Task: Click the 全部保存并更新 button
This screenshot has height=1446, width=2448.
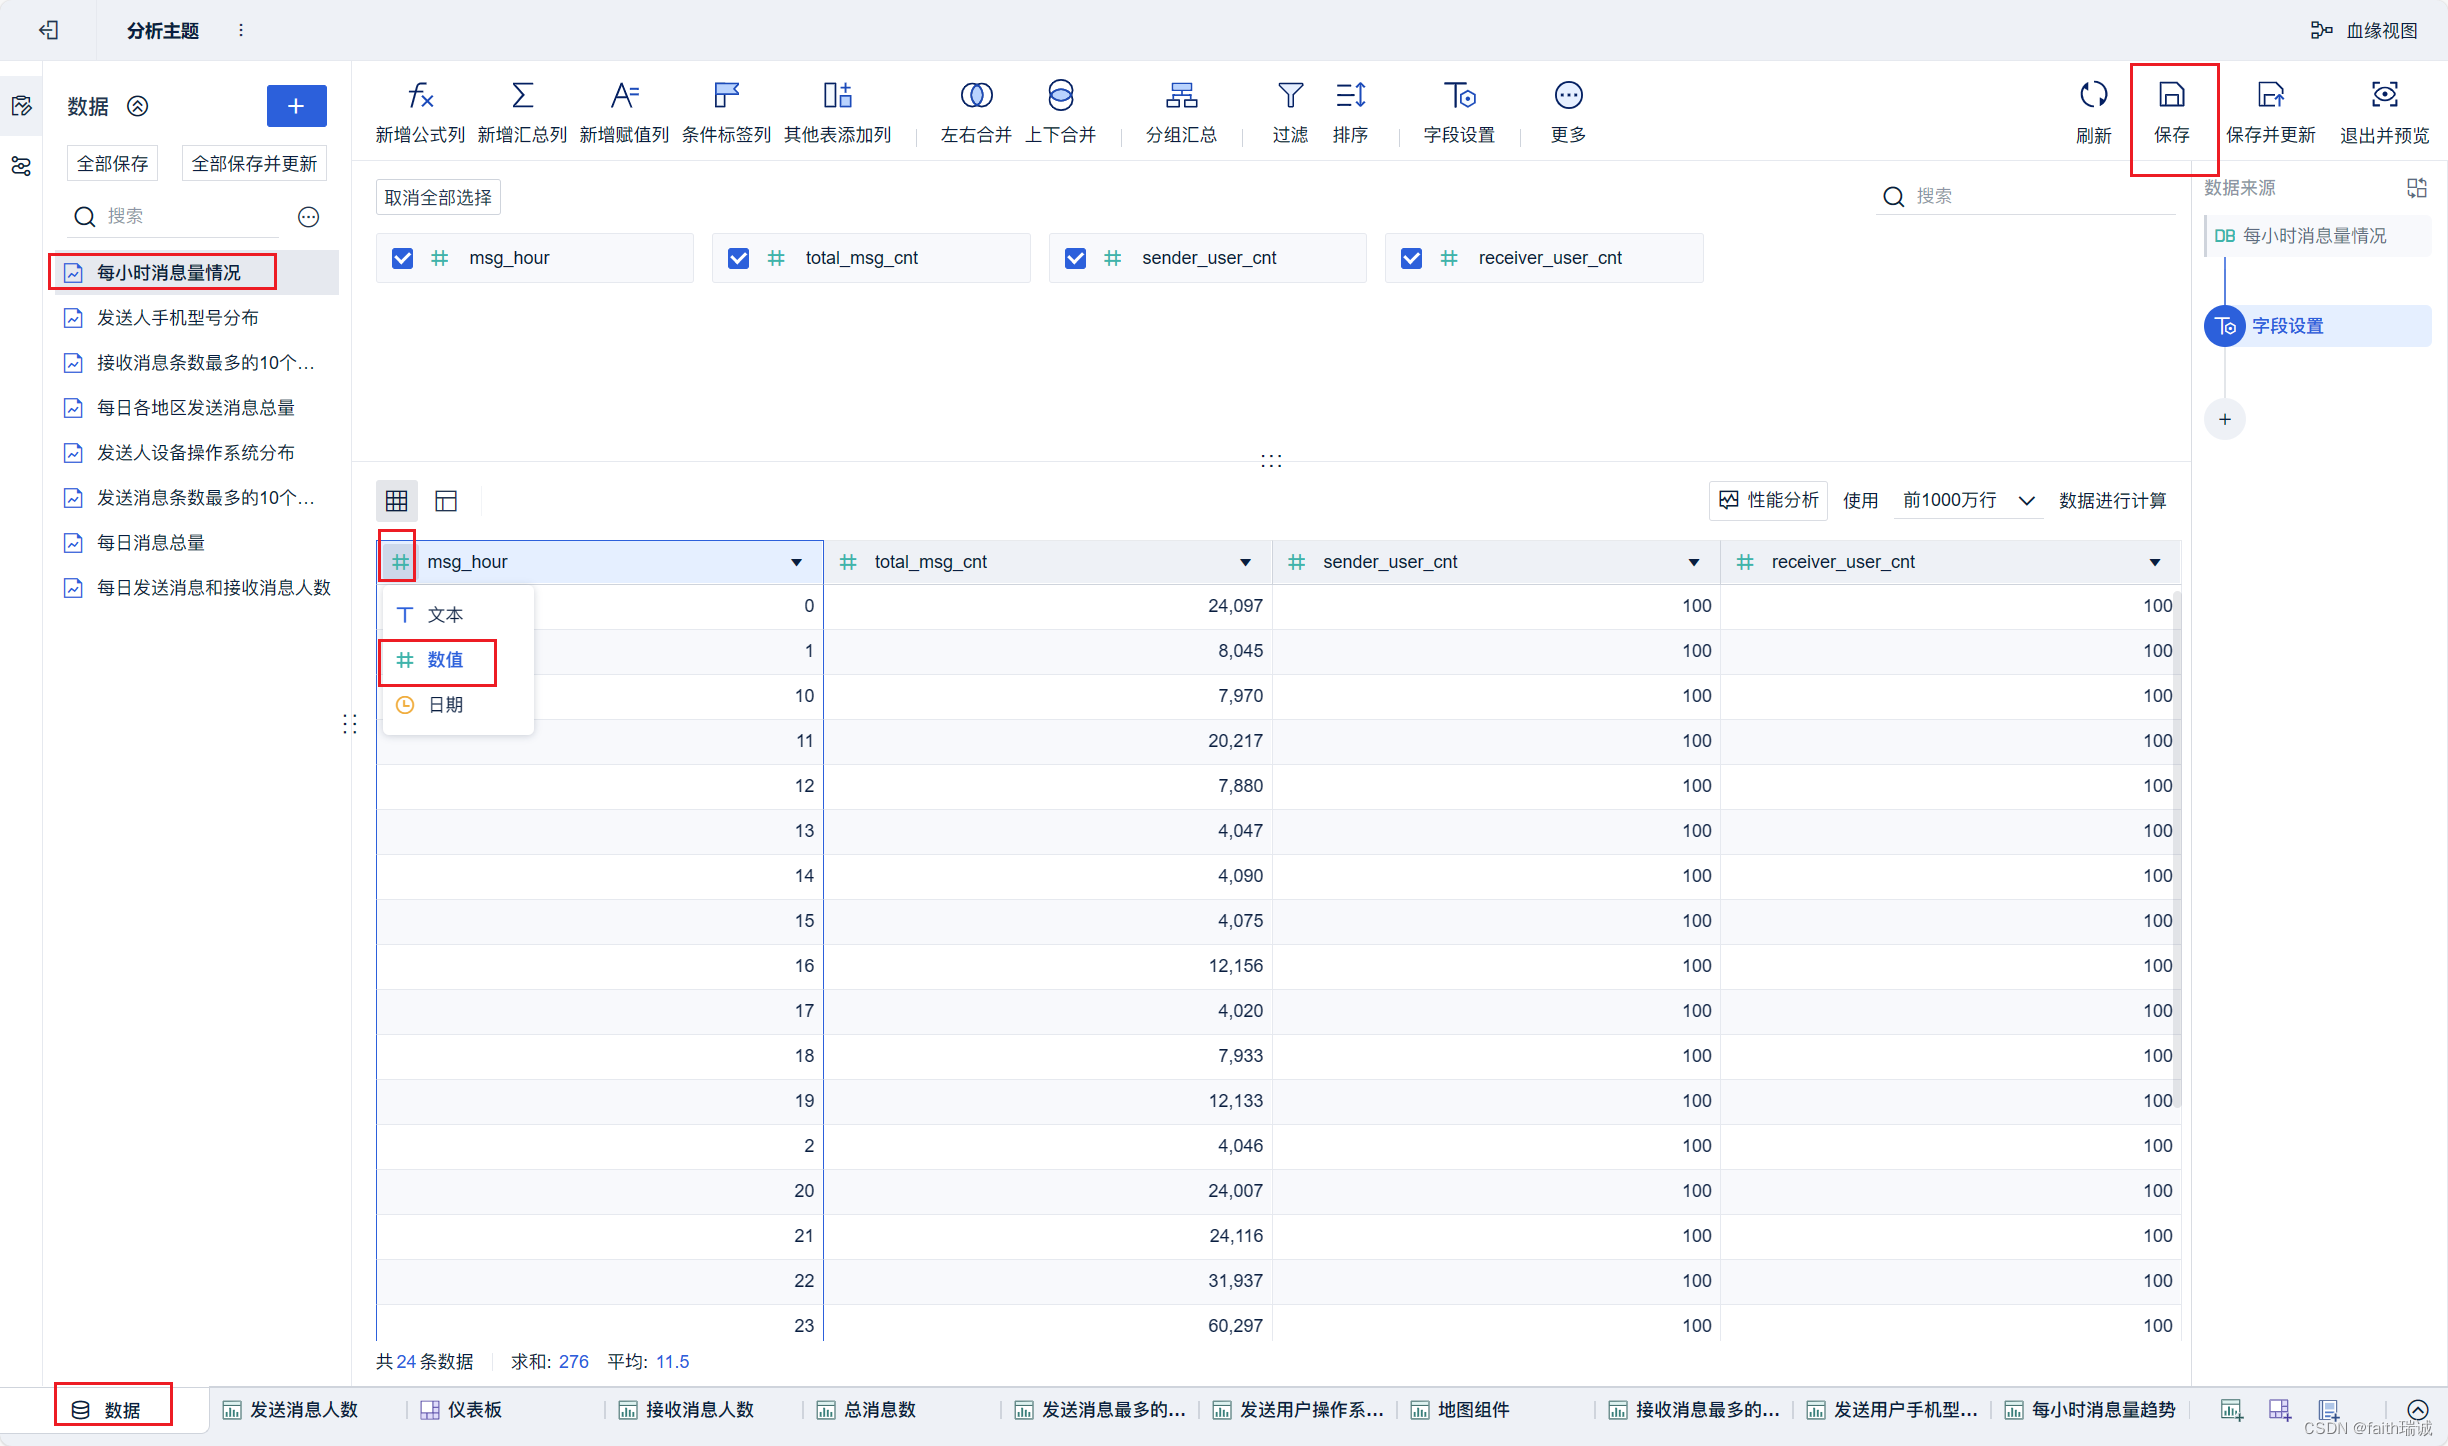Action: click(254, 164)
